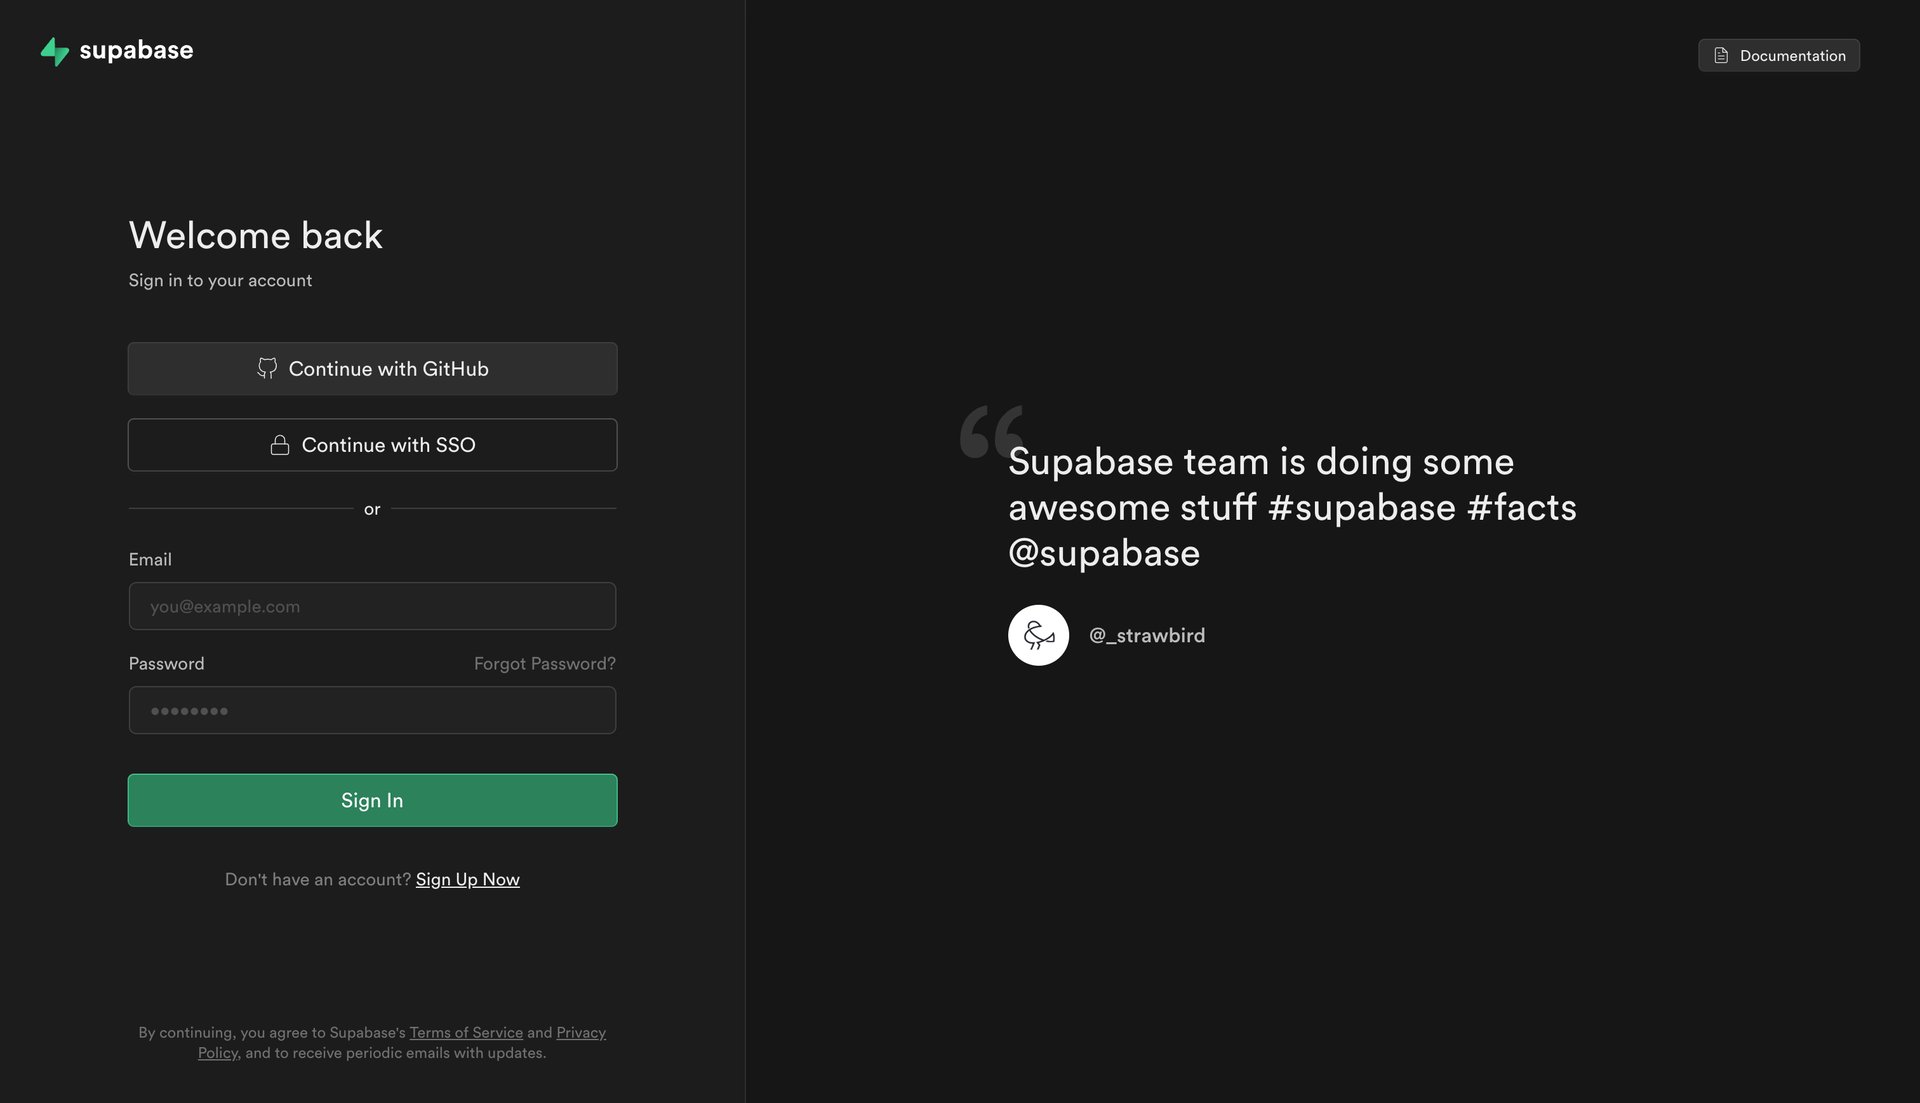
Task: Click Sign Up Now
Action: point(467,879)
